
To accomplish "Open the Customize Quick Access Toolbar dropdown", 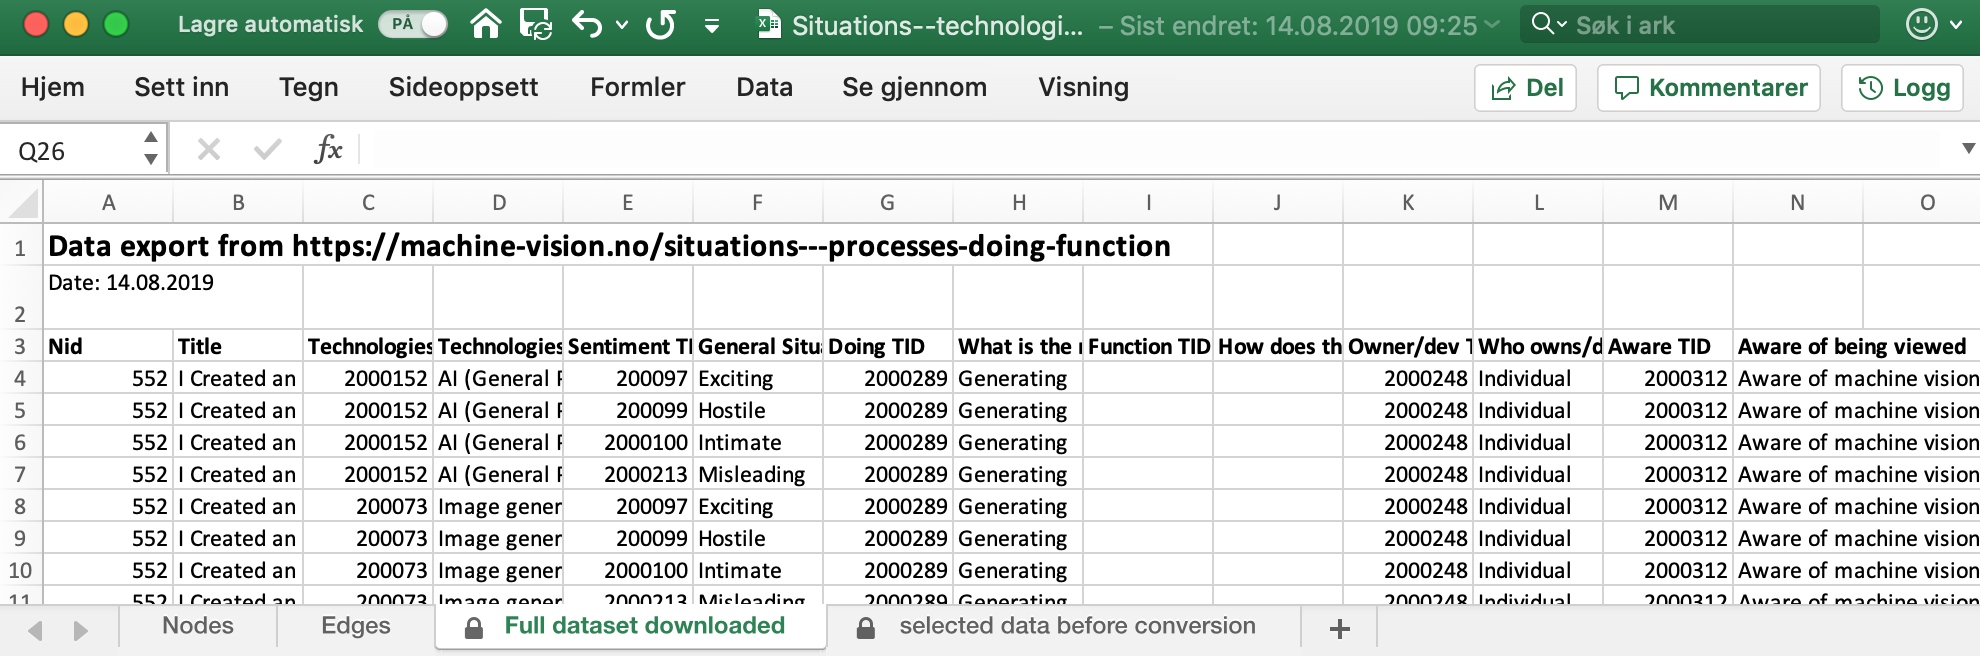I will [x=712, y=26].
